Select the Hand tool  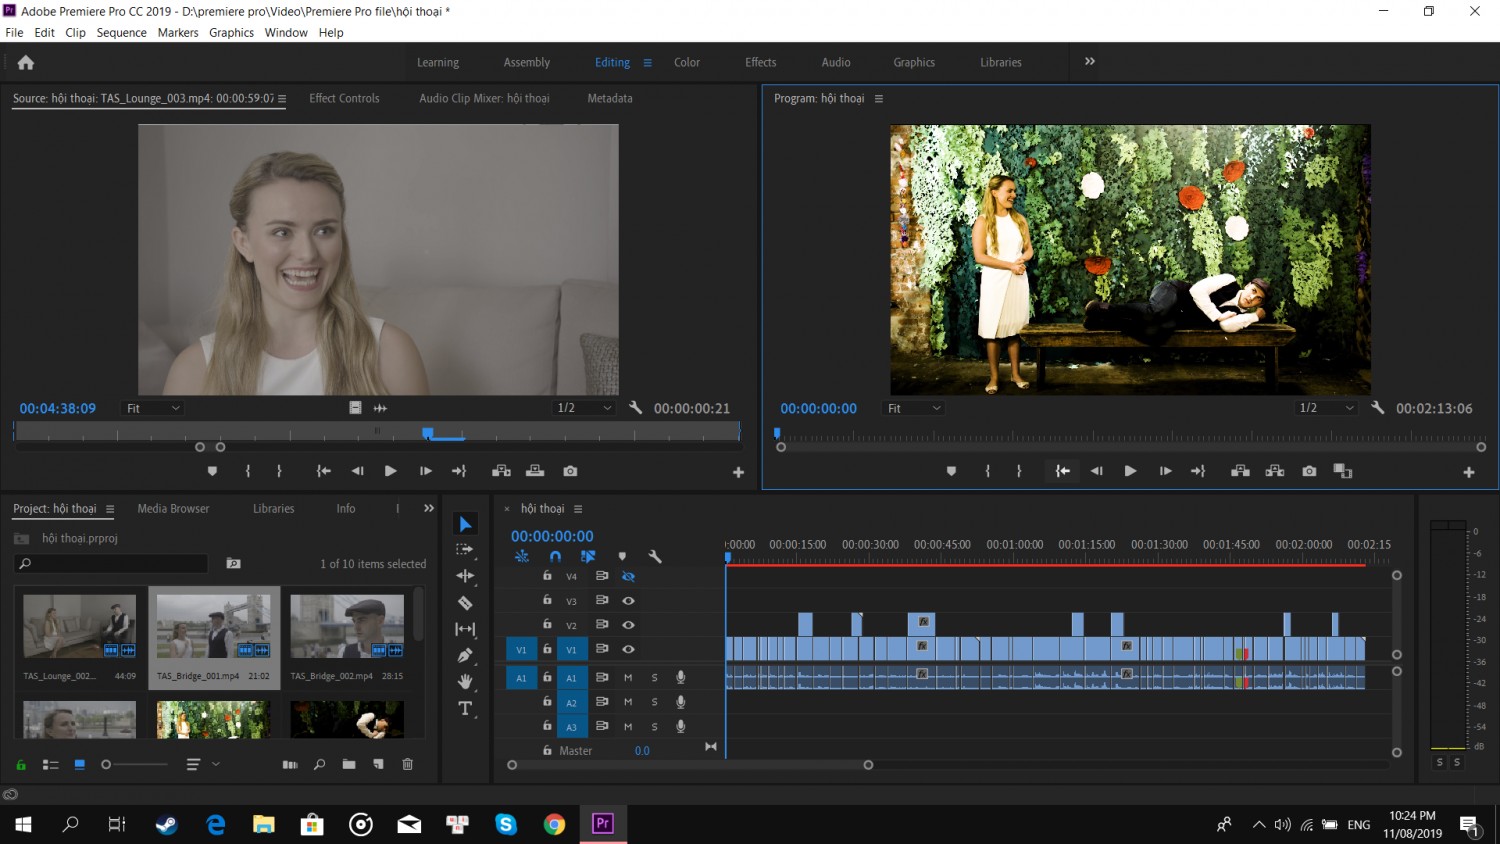point(465,682)
